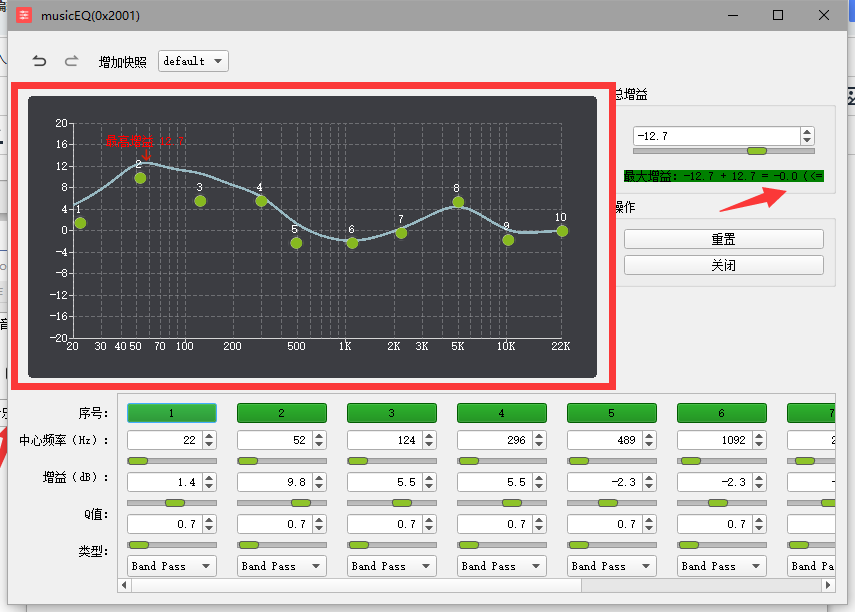Screen dimensions: 855x612
Task: Toggle band 4 green button
Action: [x=502, y=413]
